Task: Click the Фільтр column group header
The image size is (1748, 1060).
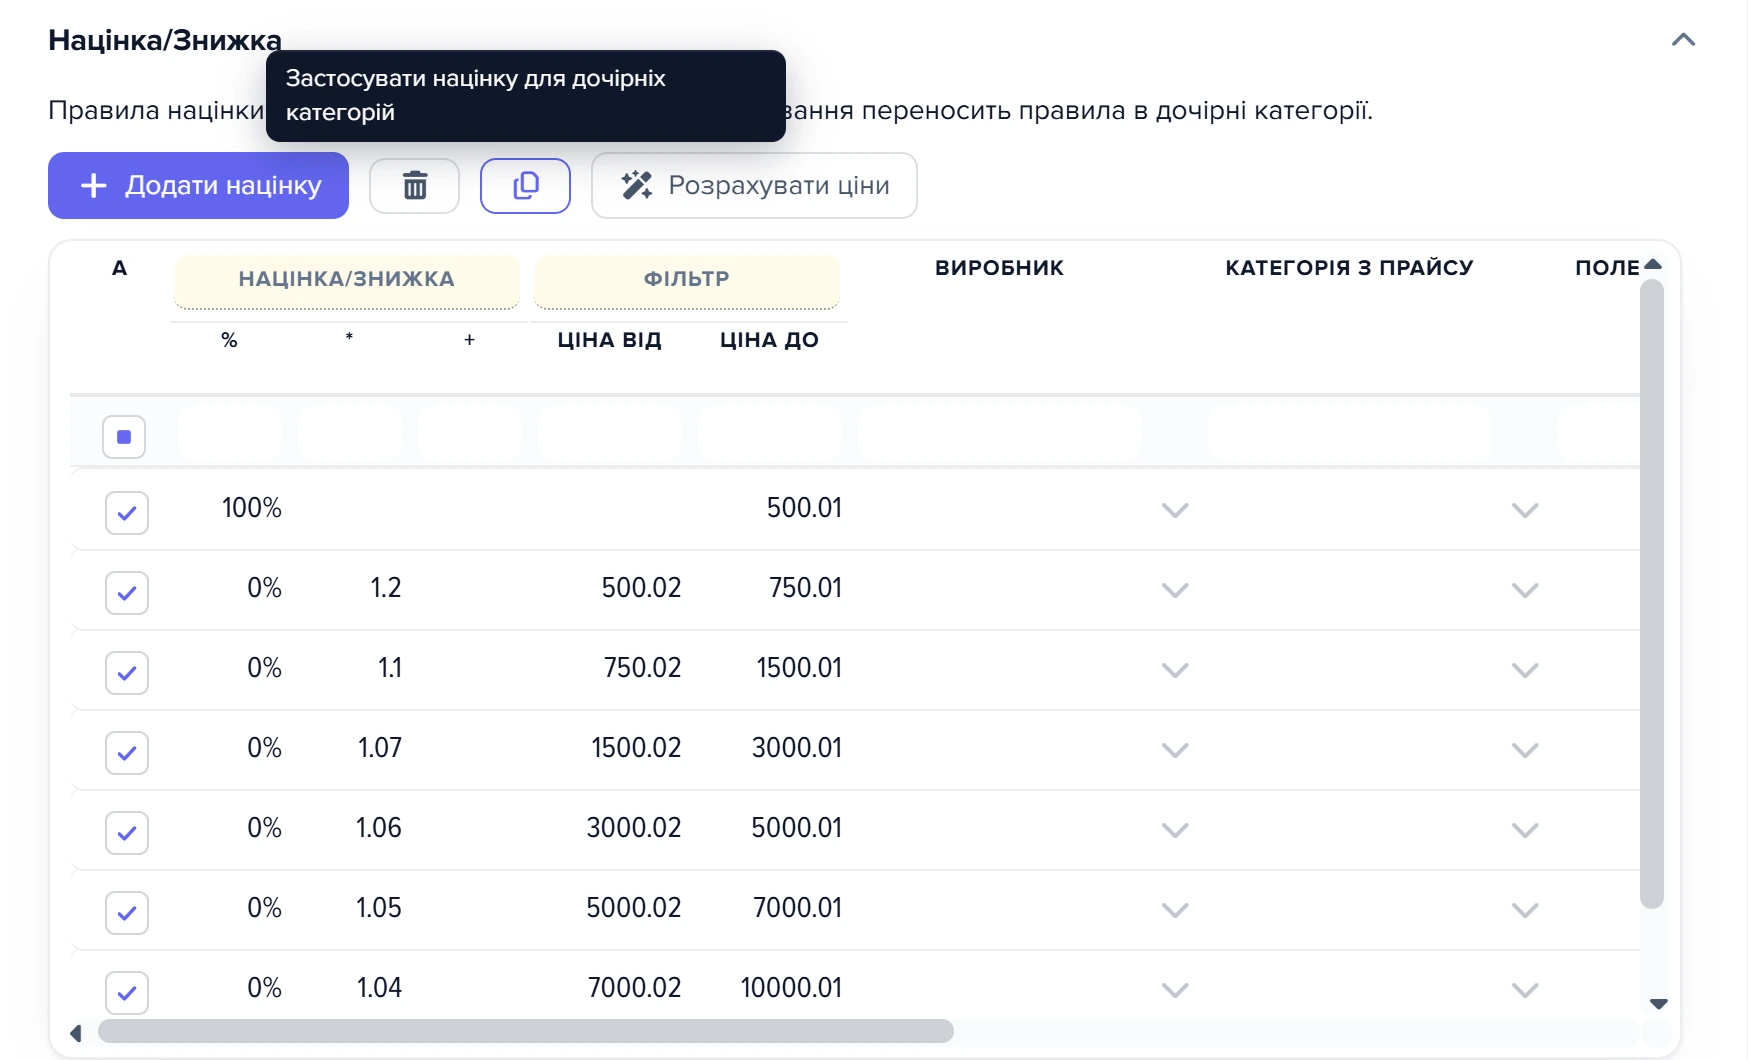Action: point(687,280)
